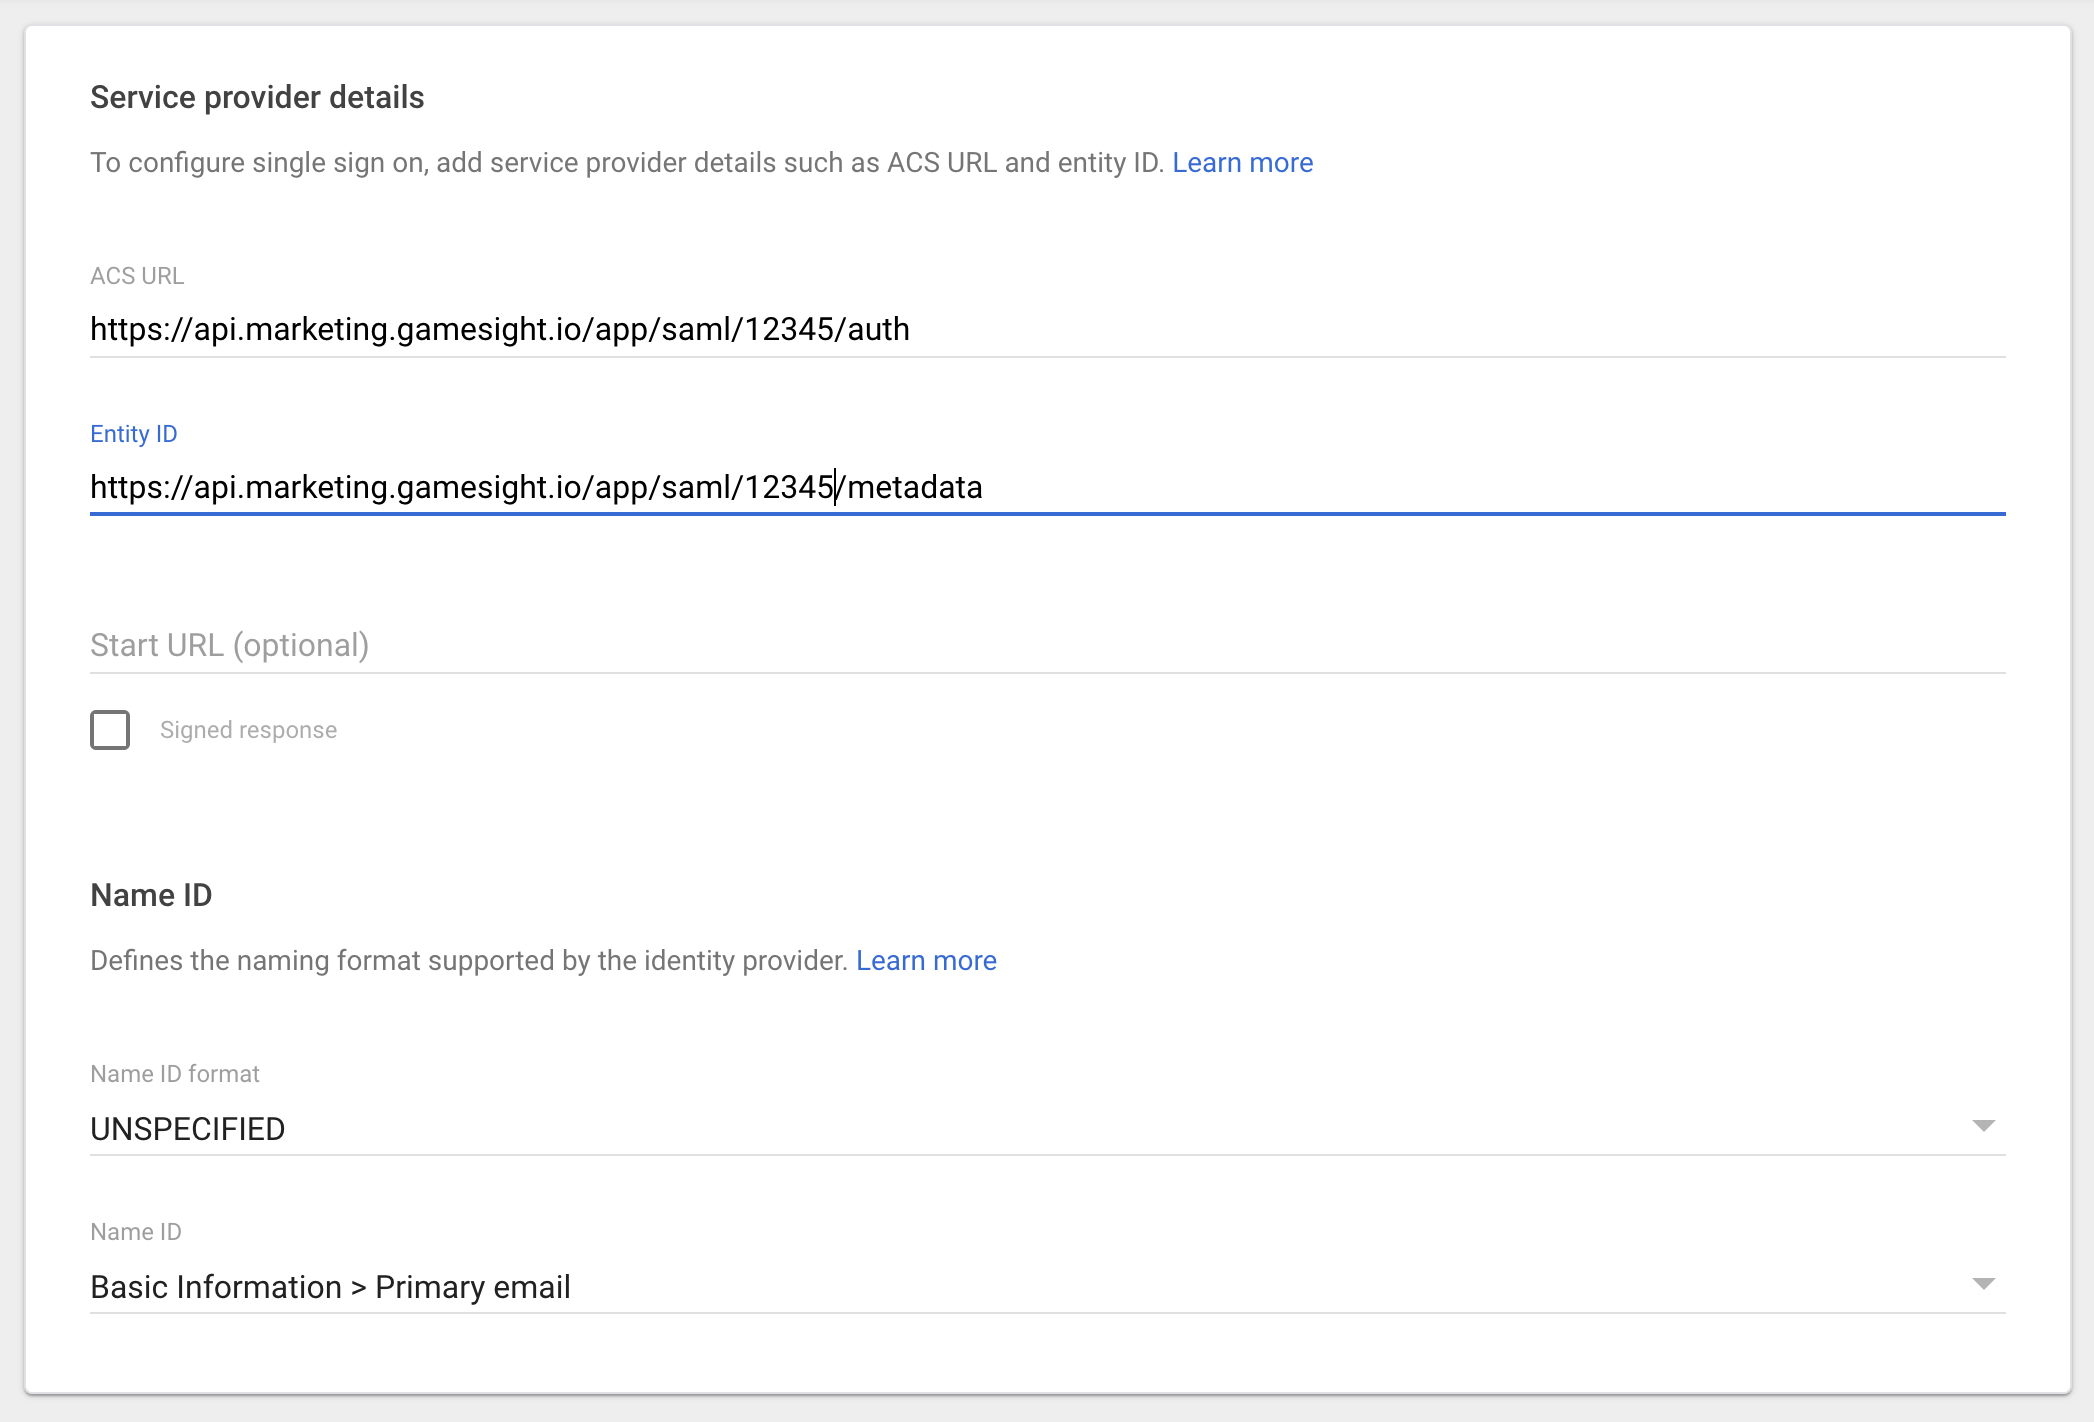Click the Service provider details heading
This screenshot has height=1422, width=2094.
coord(257,97)
